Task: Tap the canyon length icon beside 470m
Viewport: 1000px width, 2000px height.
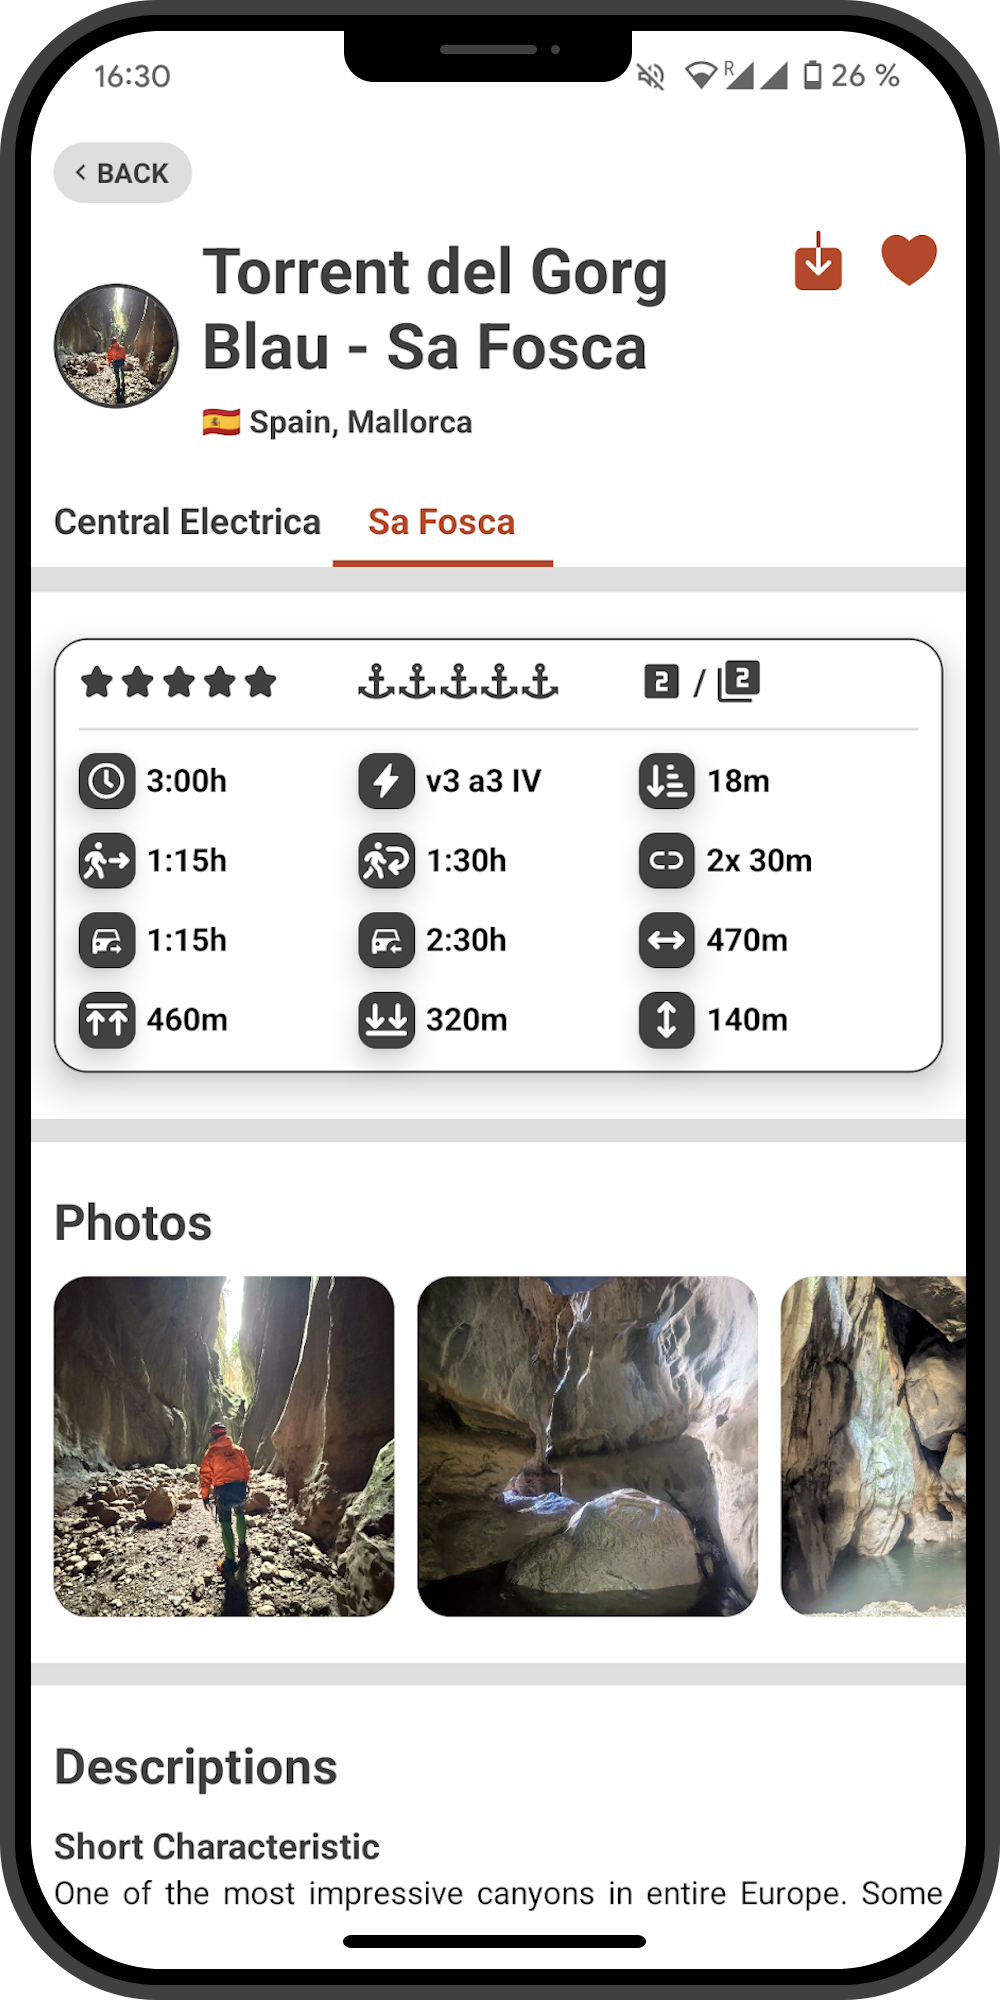Action: click(x=666, y=941)
